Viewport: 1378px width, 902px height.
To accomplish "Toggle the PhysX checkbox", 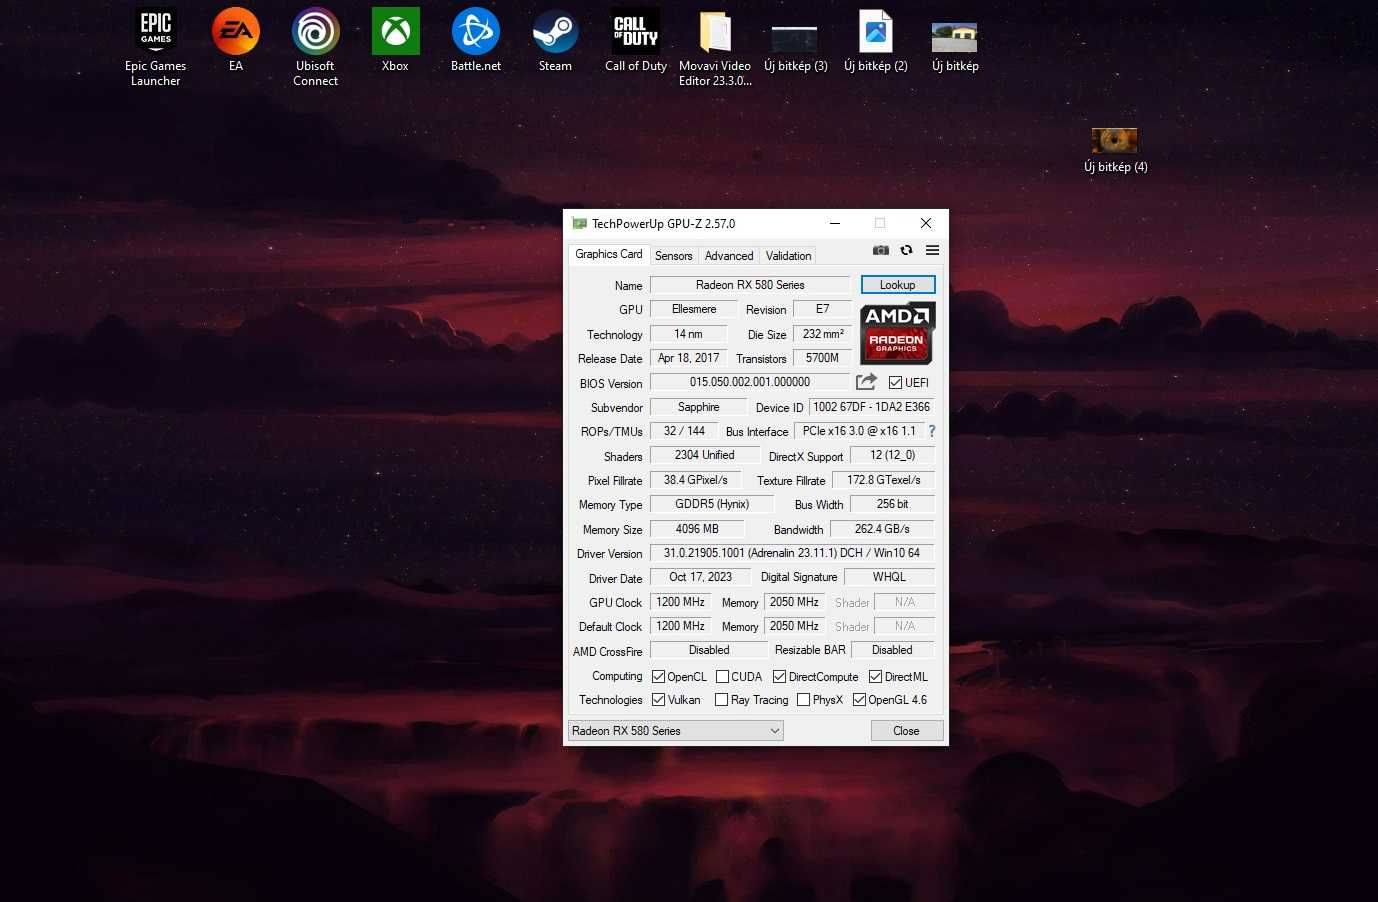I will pos(803,700).
